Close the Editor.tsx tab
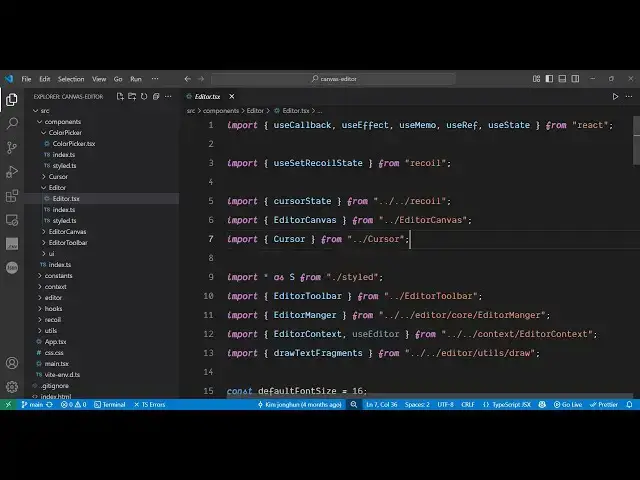 (232, 96)
